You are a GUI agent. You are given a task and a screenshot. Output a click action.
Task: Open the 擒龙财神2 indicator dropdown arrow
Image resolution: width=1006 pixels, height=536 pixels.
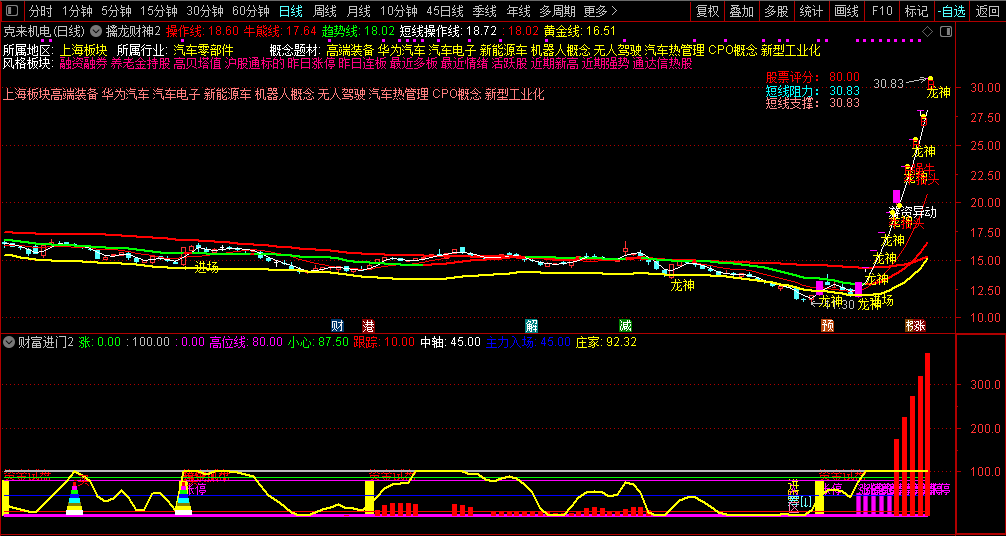(96, 31)
